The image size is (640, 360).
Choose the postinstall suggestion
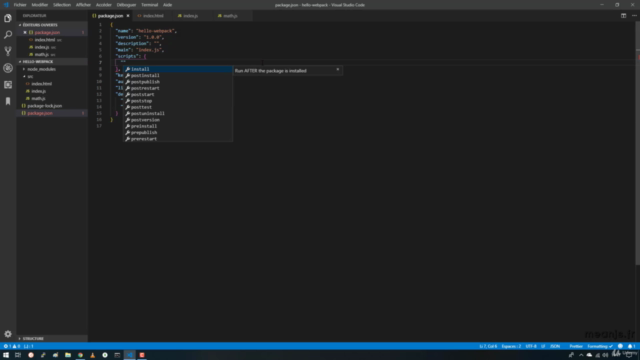click(178, 76)
